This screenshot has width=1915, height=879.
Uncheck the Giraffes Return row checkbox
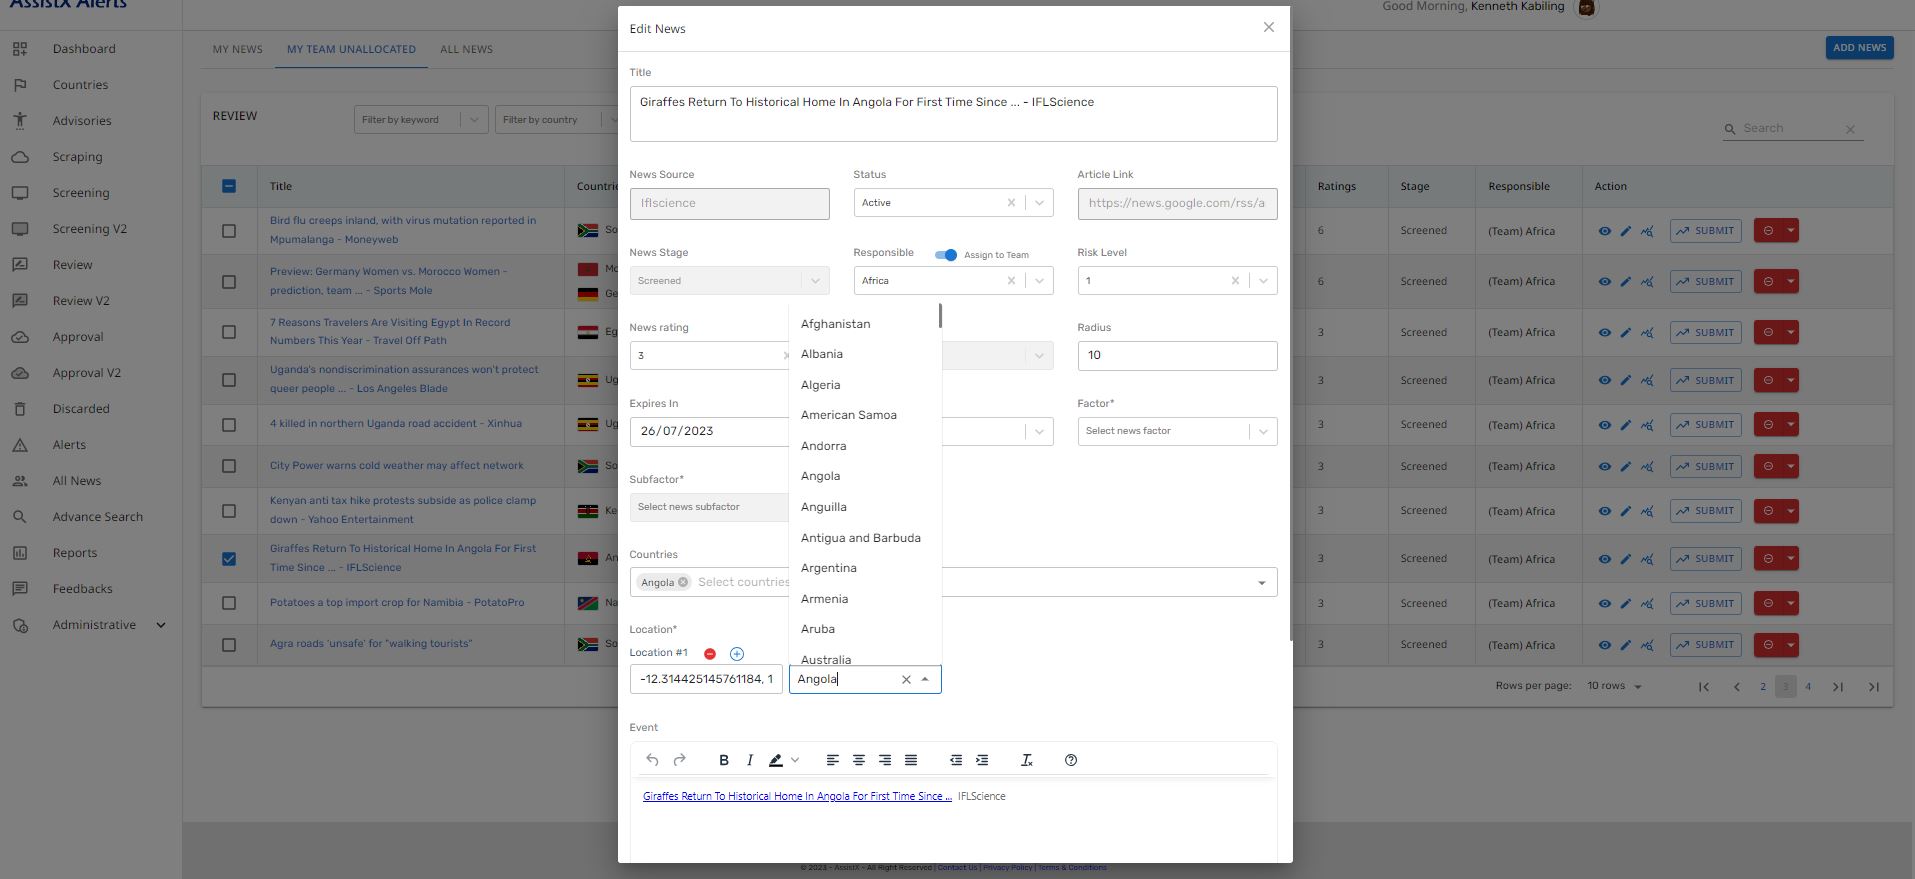229,559
